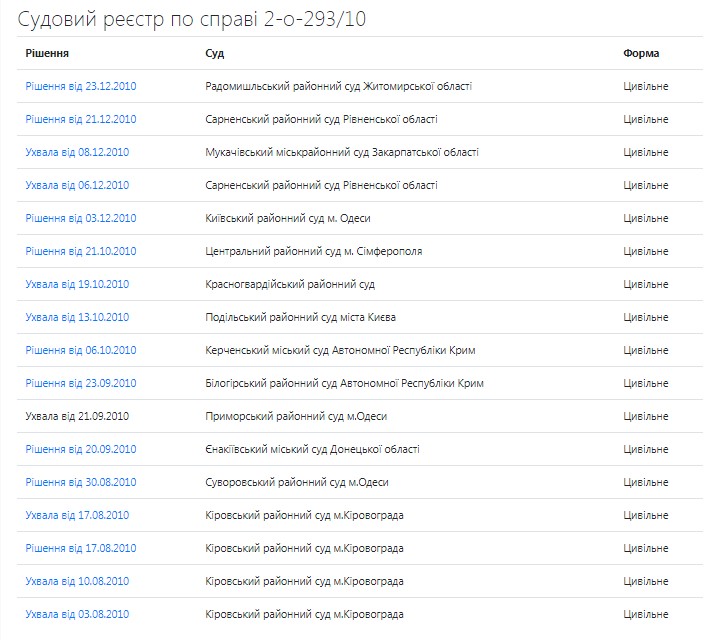Select the Ухвала від 19.10.2010 link
The width and height of the screenshot is (712, 640).
click(77, 284)
